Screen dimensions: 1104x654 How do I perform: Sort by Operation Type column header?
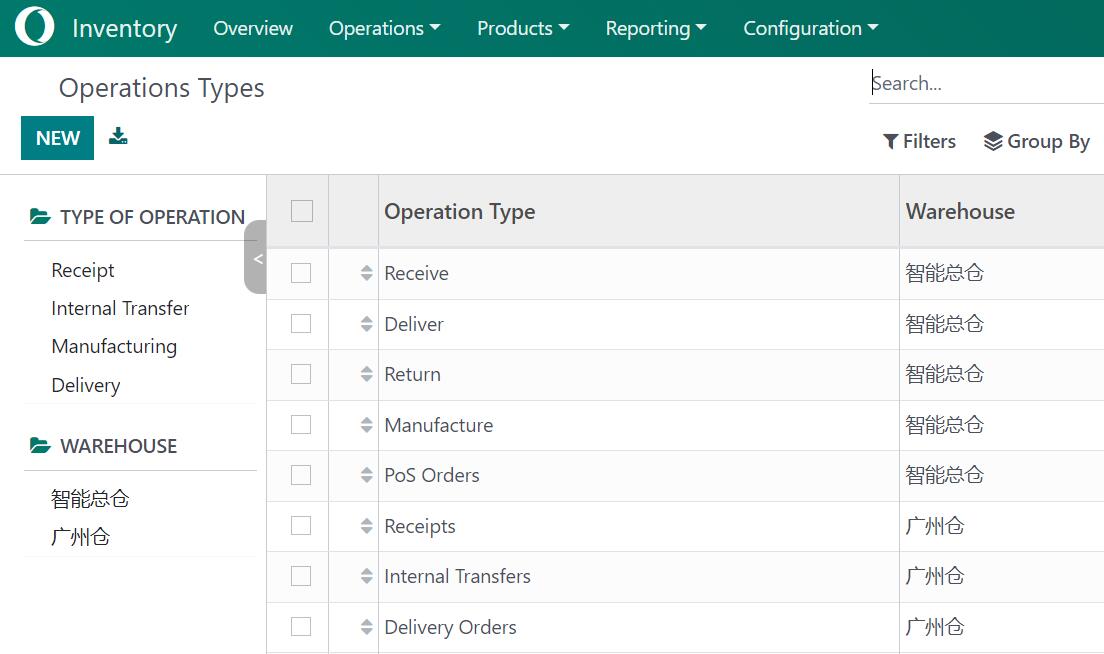(460, 211)
